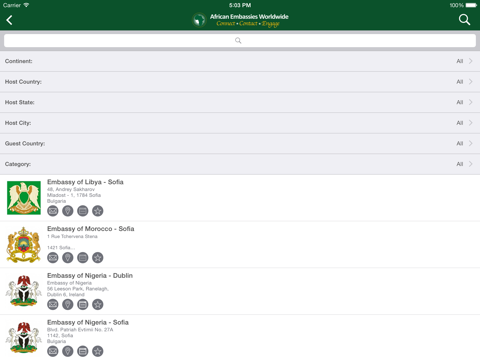Go back using the header back arrow

click(9, 20)
